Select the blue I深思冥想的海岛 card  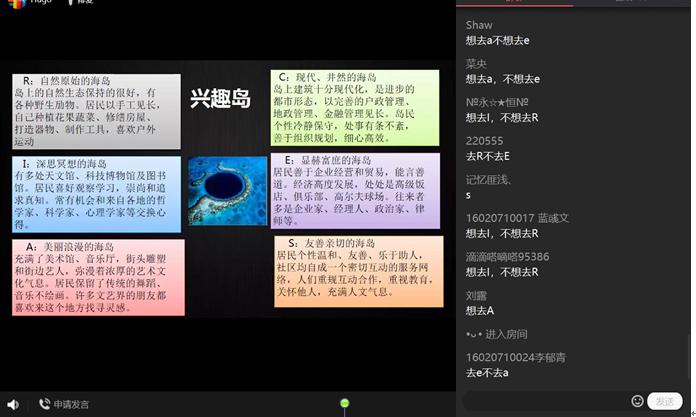[x=96, y=193]
